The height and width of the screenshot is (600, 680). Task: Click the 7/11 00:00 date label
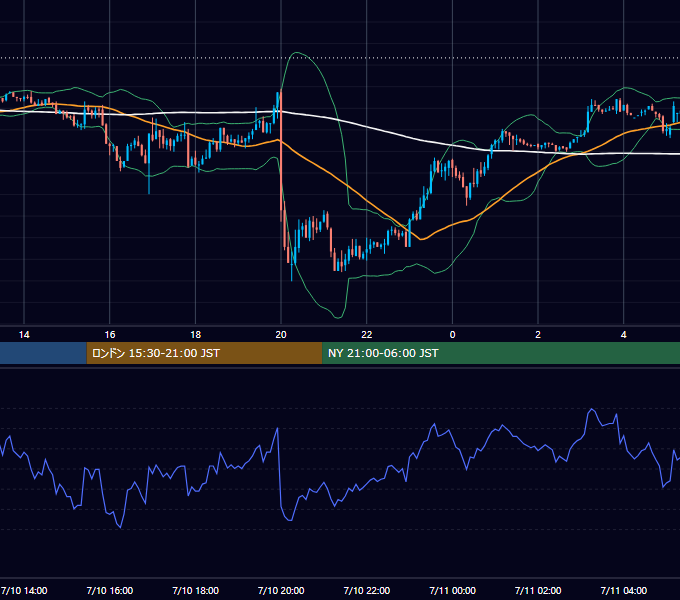pos(452,590)
